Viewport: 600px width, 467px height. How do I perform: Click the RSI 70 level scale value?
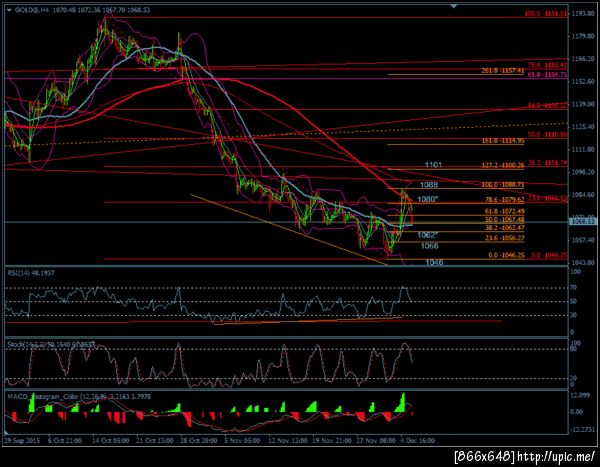click(573, 287)
